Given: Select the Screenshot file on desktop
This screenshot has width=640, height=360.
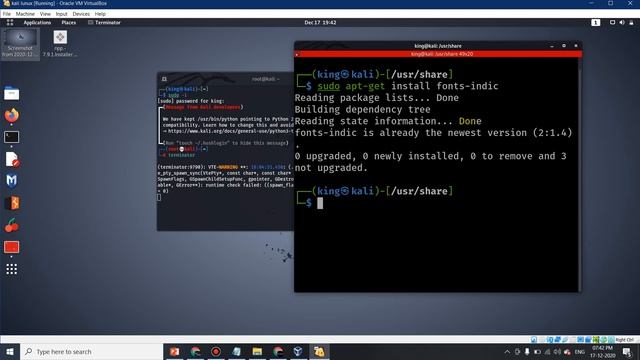Looking at the screenshot, I should (x=20, y=44).
